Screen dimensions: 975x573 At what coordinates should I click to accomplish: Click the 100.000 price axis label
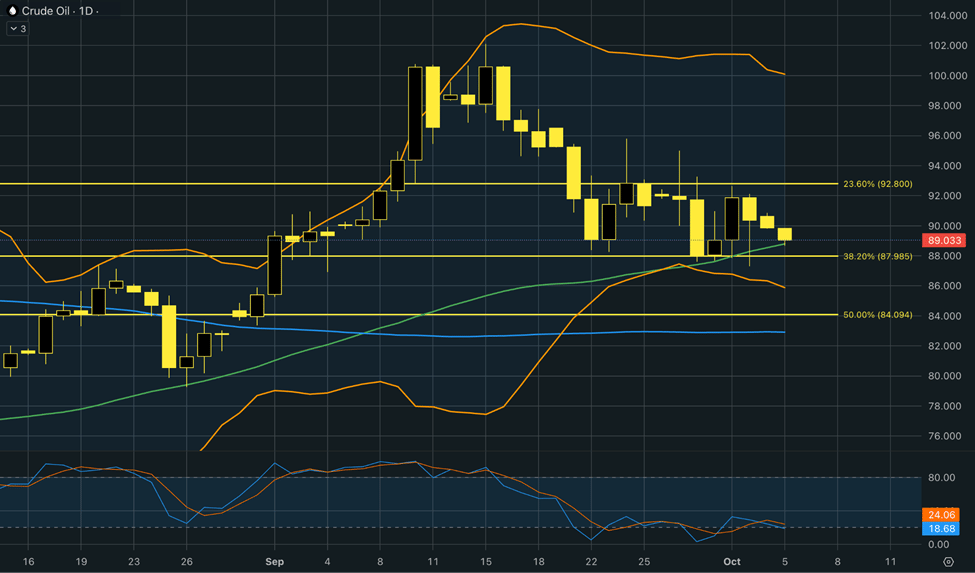click(948, 76)
